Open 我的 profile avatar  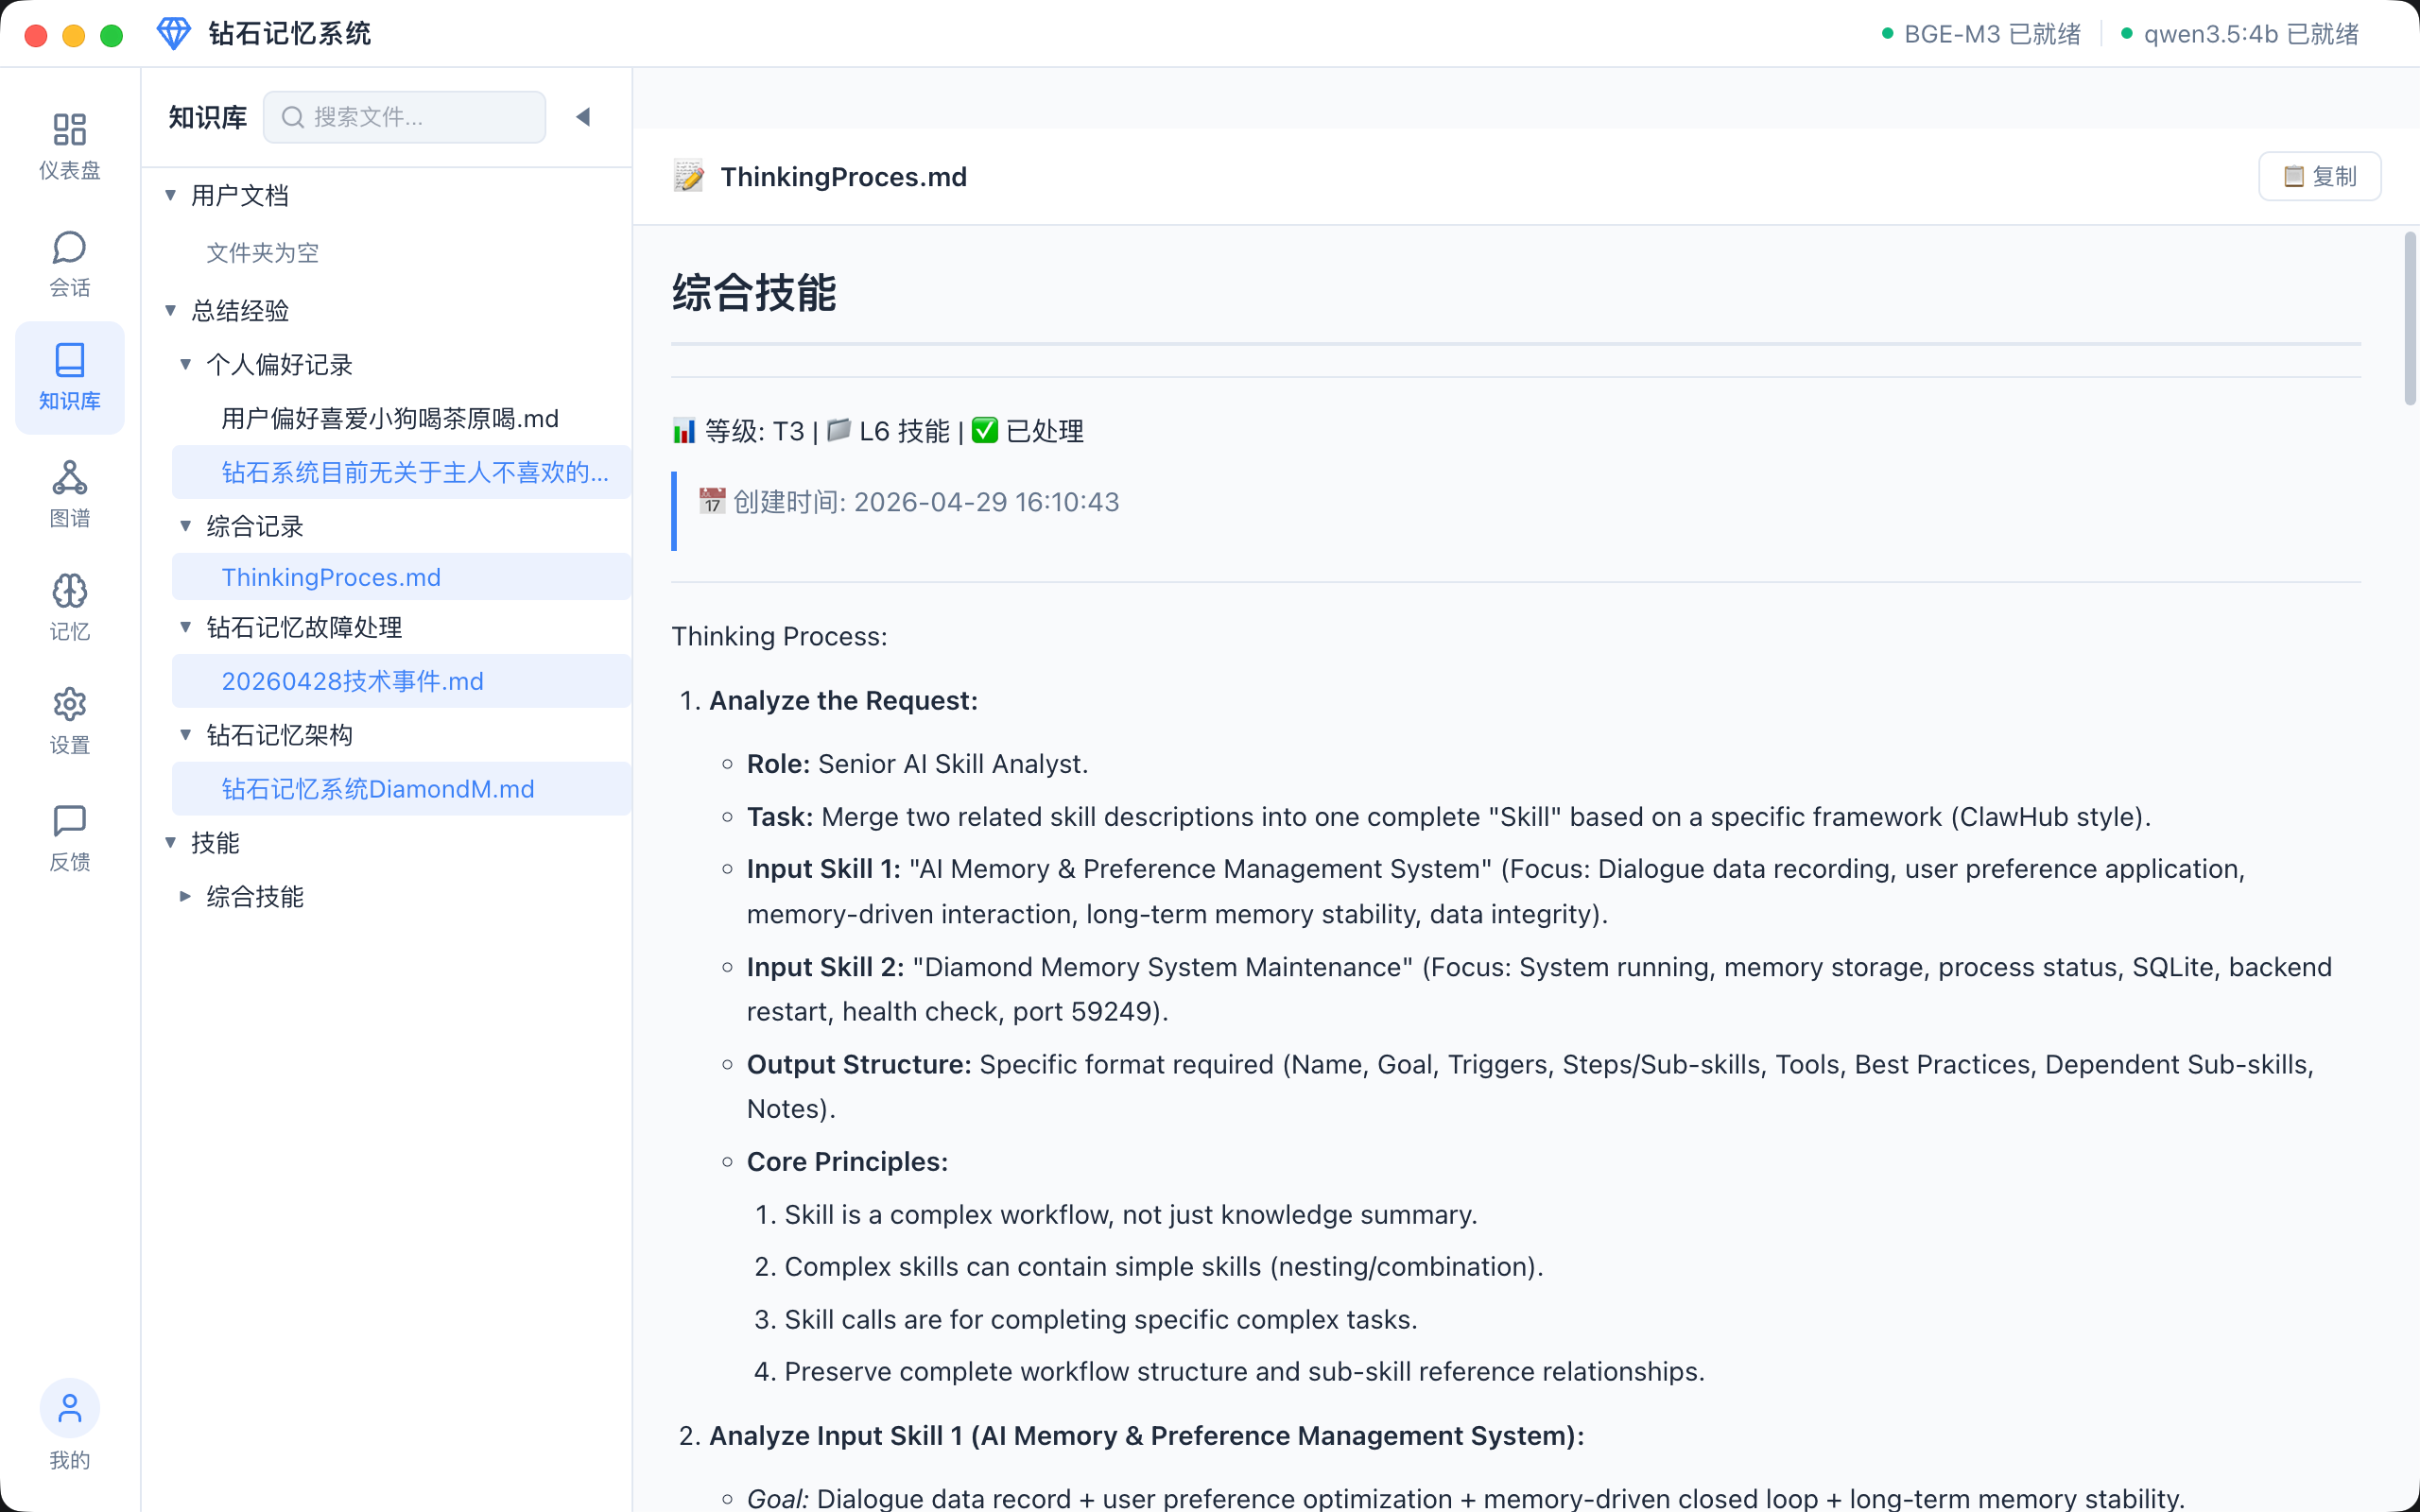pos(69,1409)
